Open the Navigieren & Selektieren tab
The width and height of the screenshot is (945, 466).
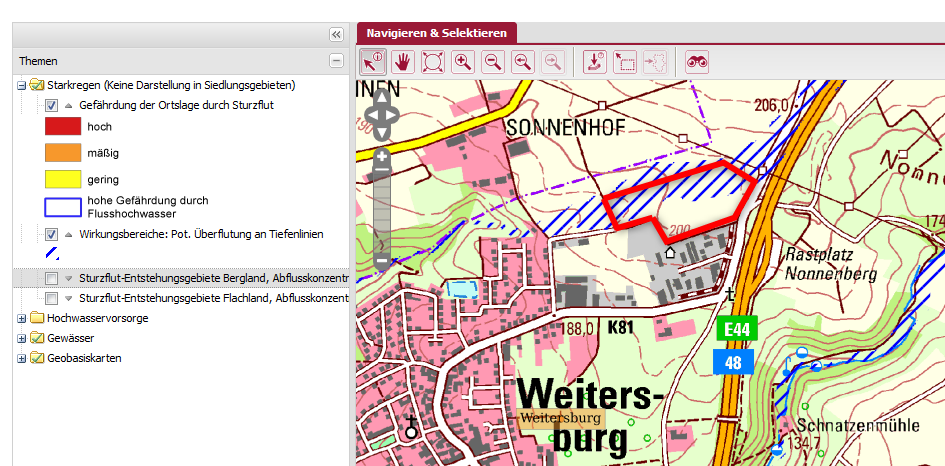436,33
